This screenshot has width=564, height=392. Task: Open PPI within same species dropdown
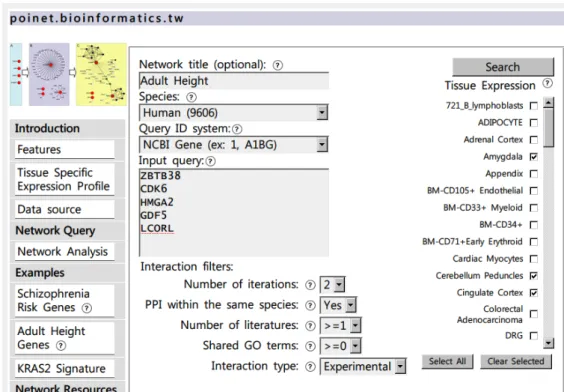(338, 305)
